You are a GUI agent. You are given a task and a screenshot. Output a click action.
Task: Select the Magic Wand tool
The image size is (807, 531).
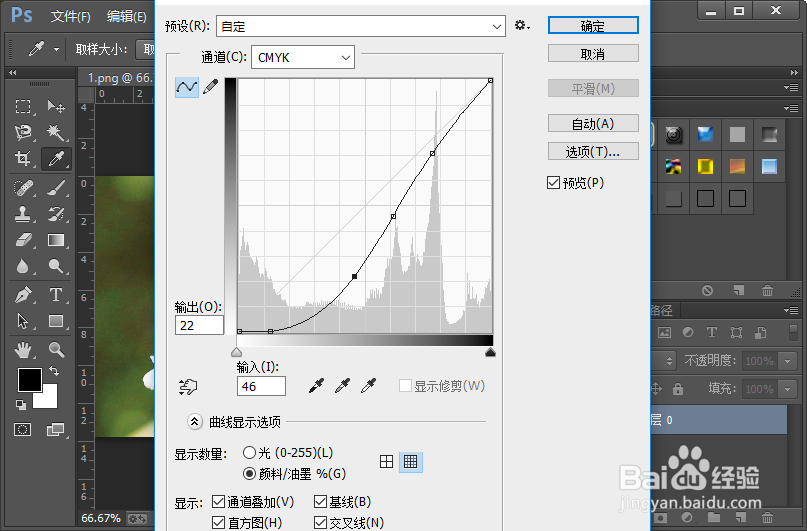(56, 132)
